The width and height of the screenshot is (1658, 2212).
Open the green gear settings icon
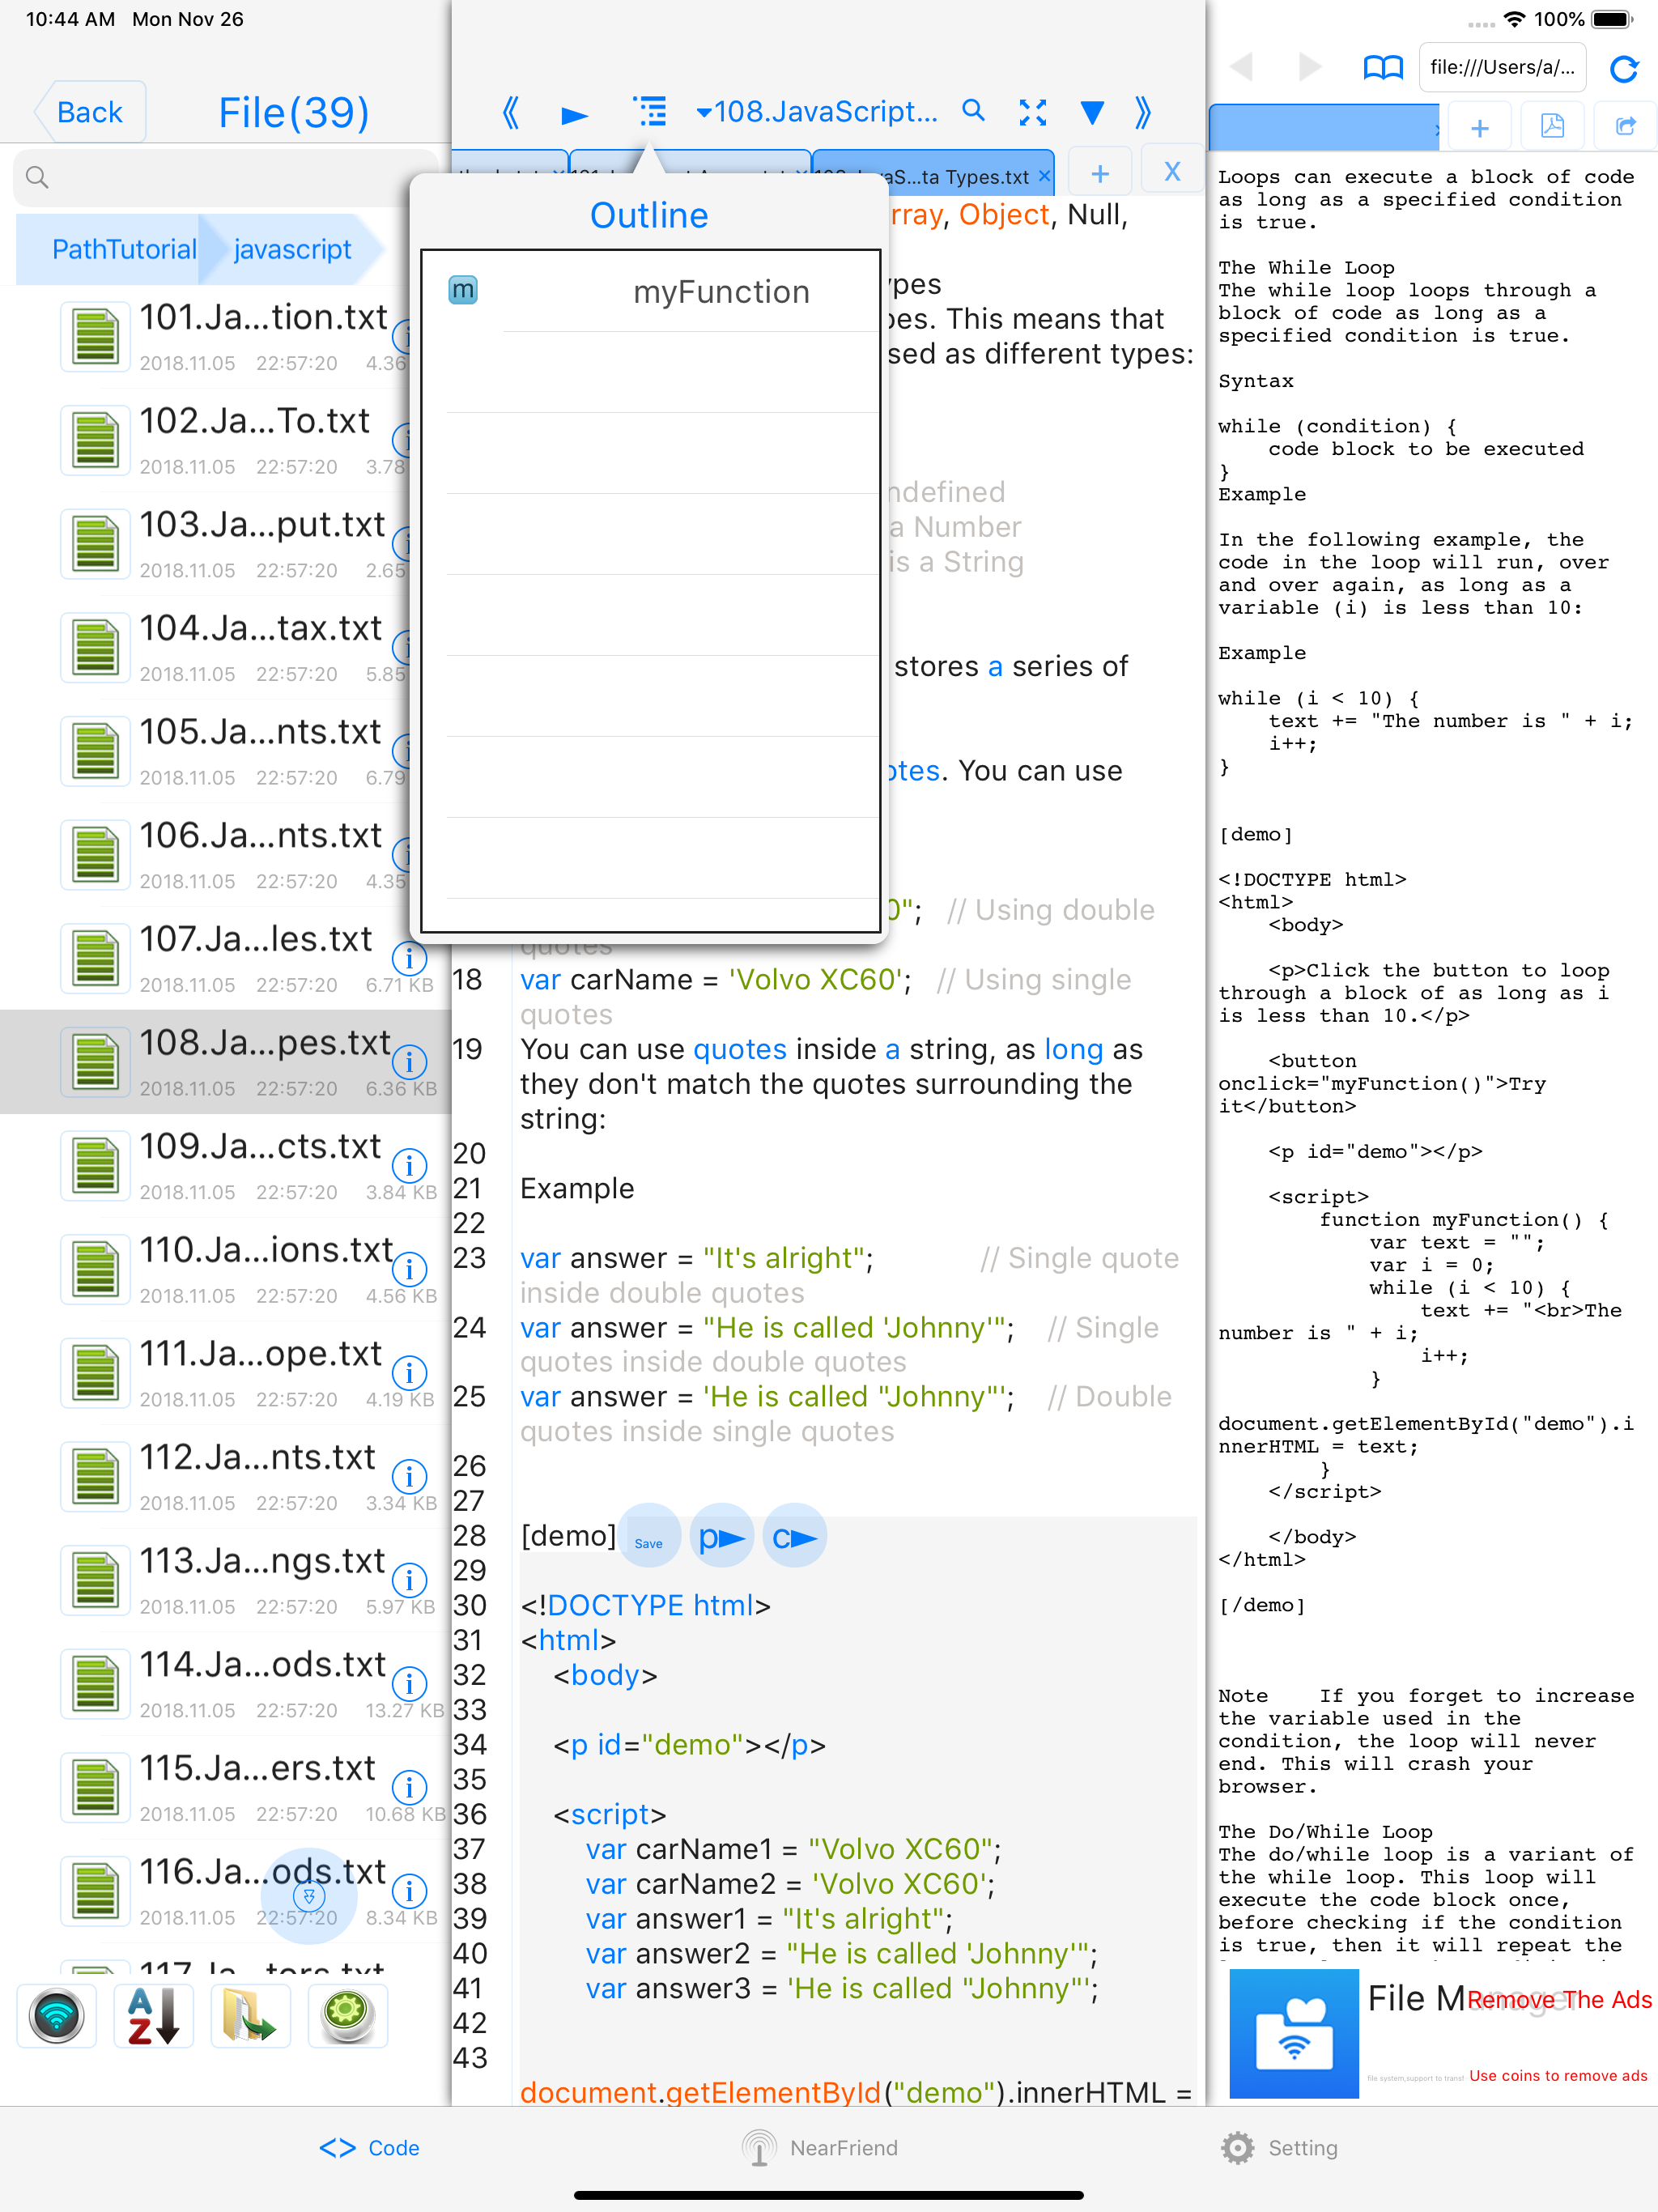(x=347, y=2015)
